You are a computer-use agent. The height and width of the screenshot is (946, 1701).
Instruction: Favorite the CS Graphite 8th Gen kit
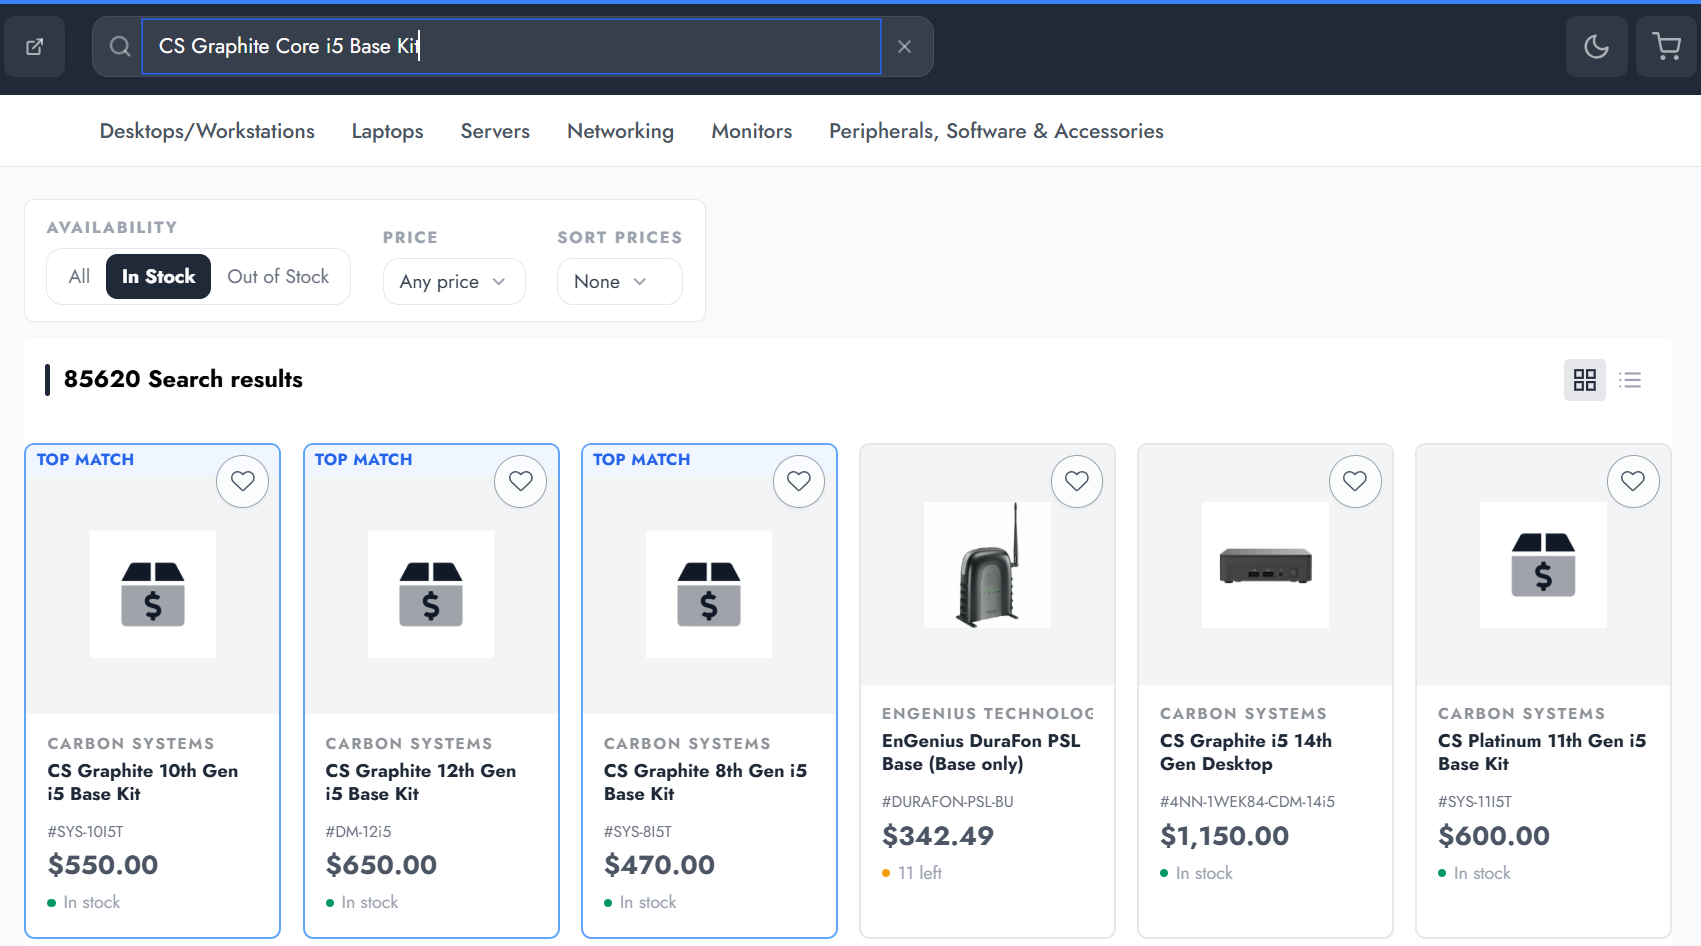[799, 481]
